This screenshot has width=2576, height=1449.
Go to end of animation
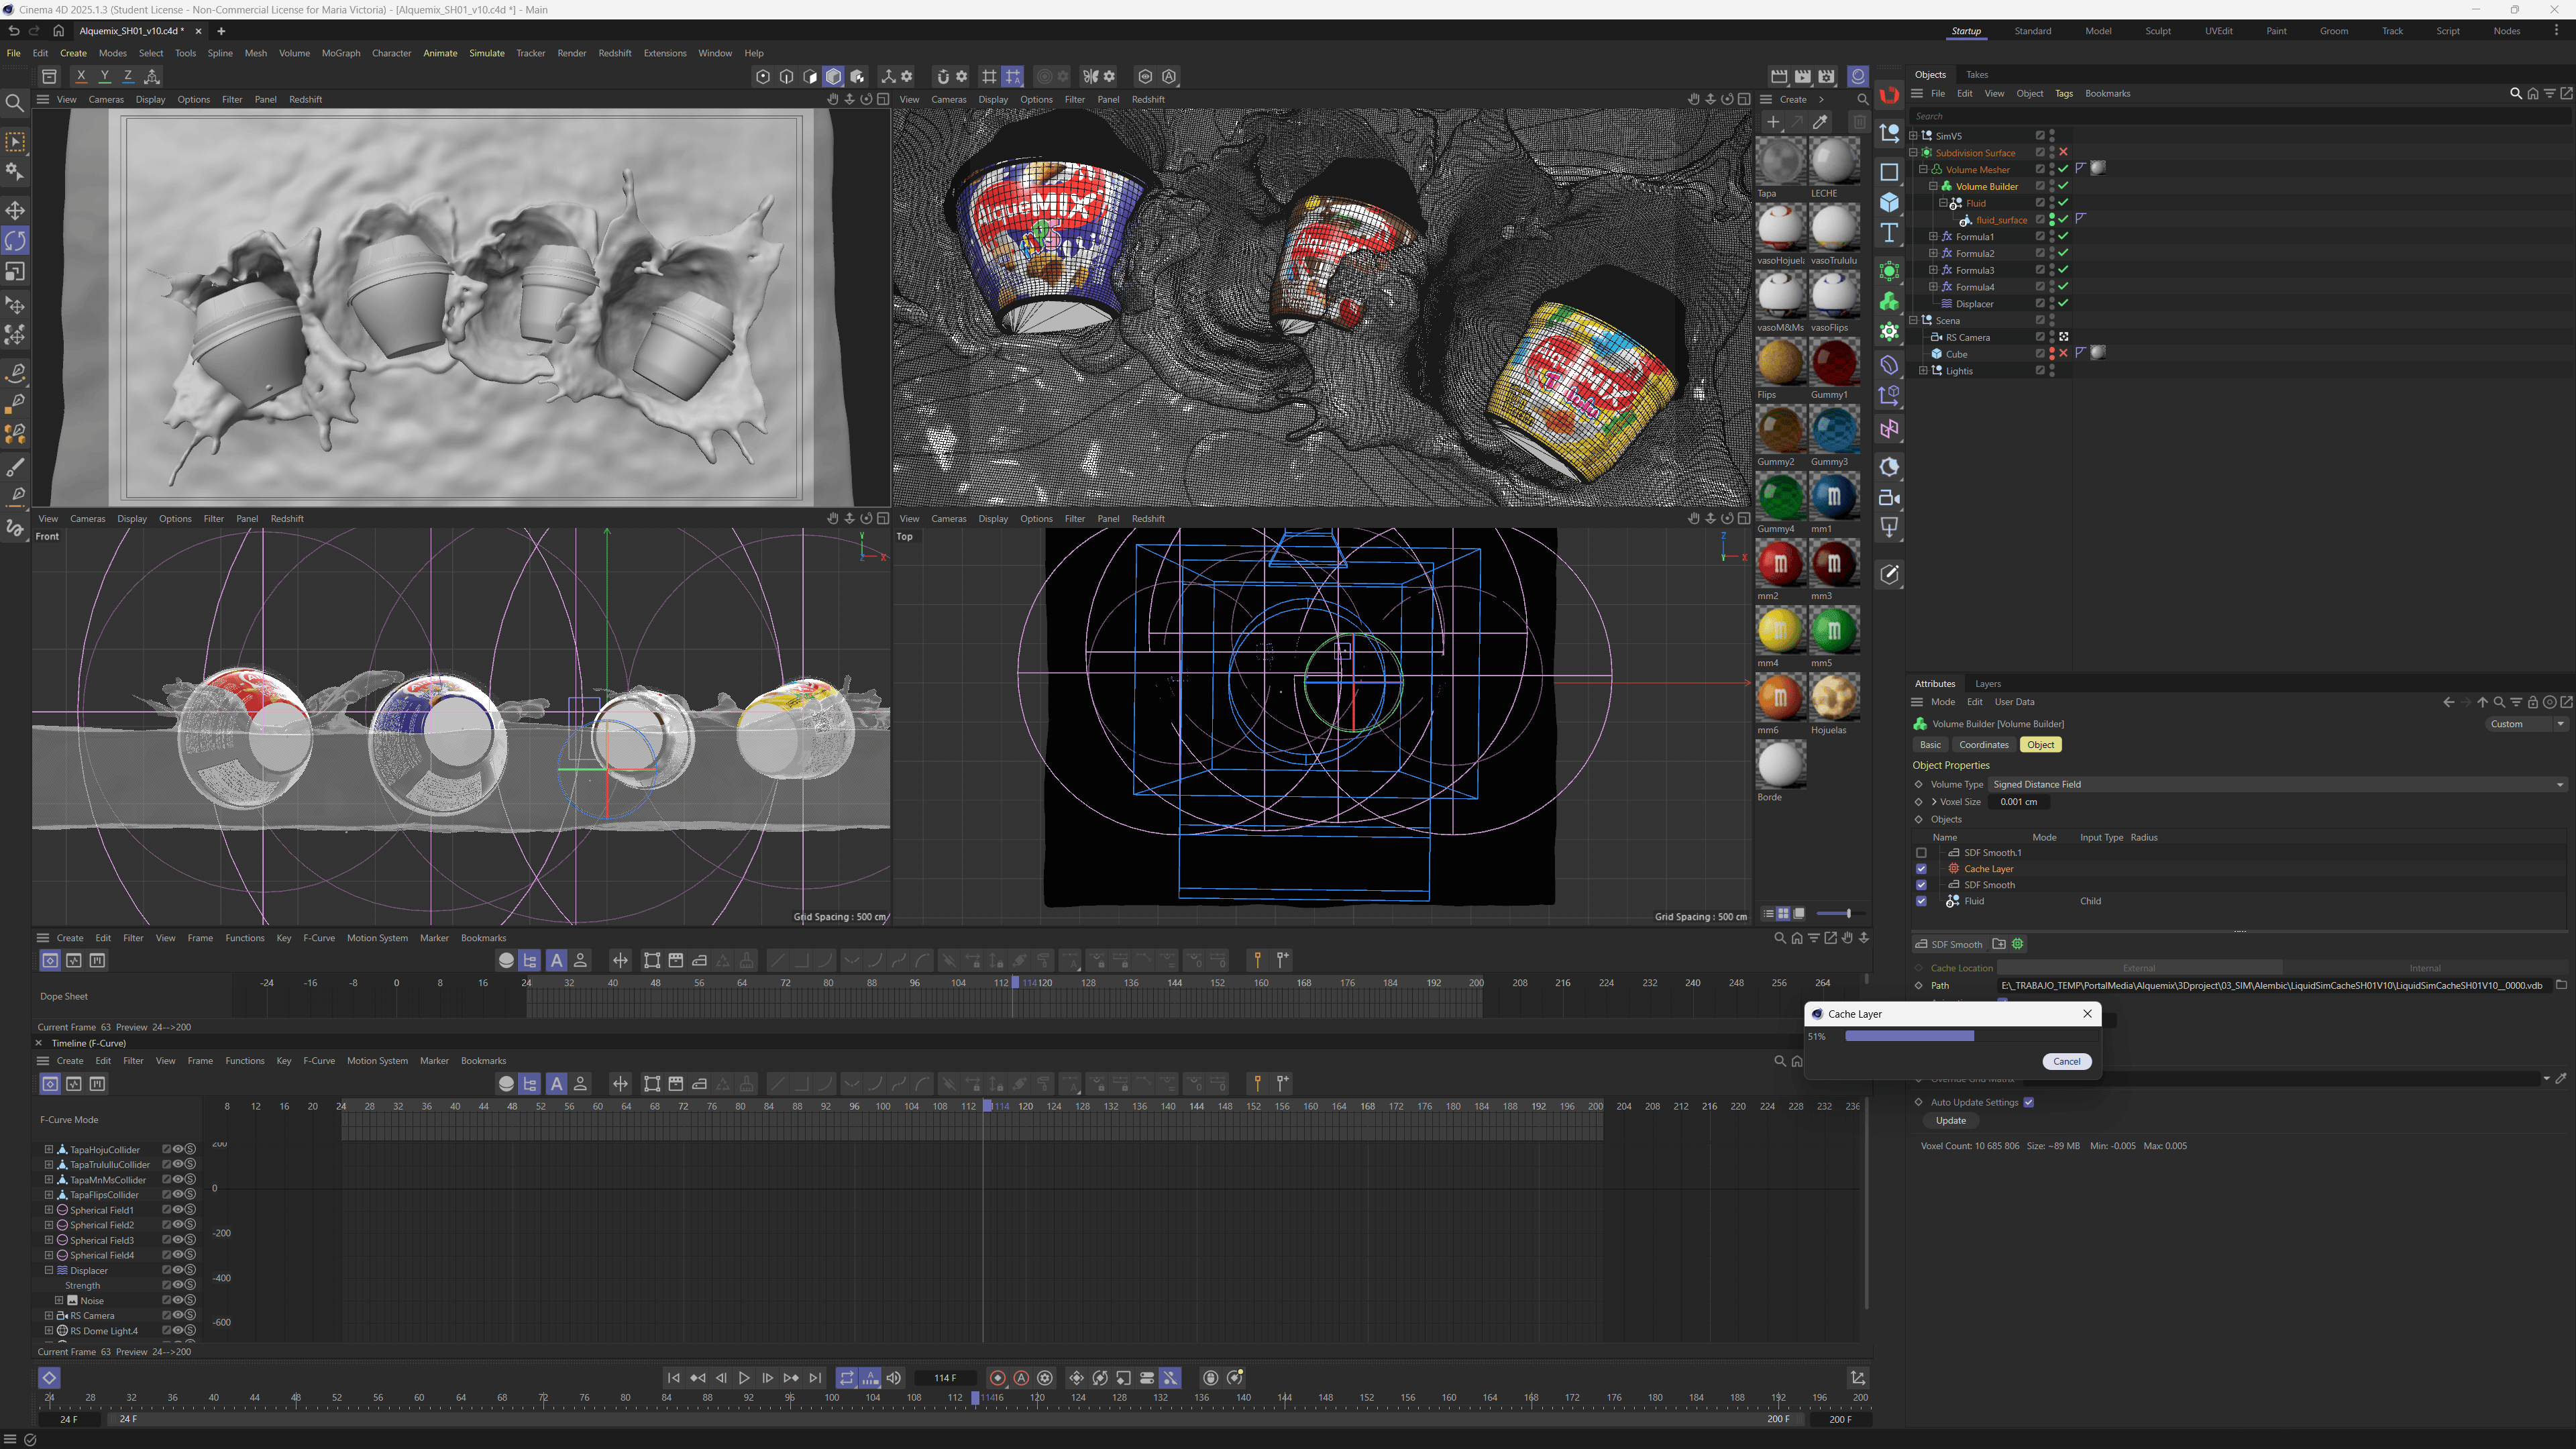[816, 1378]
